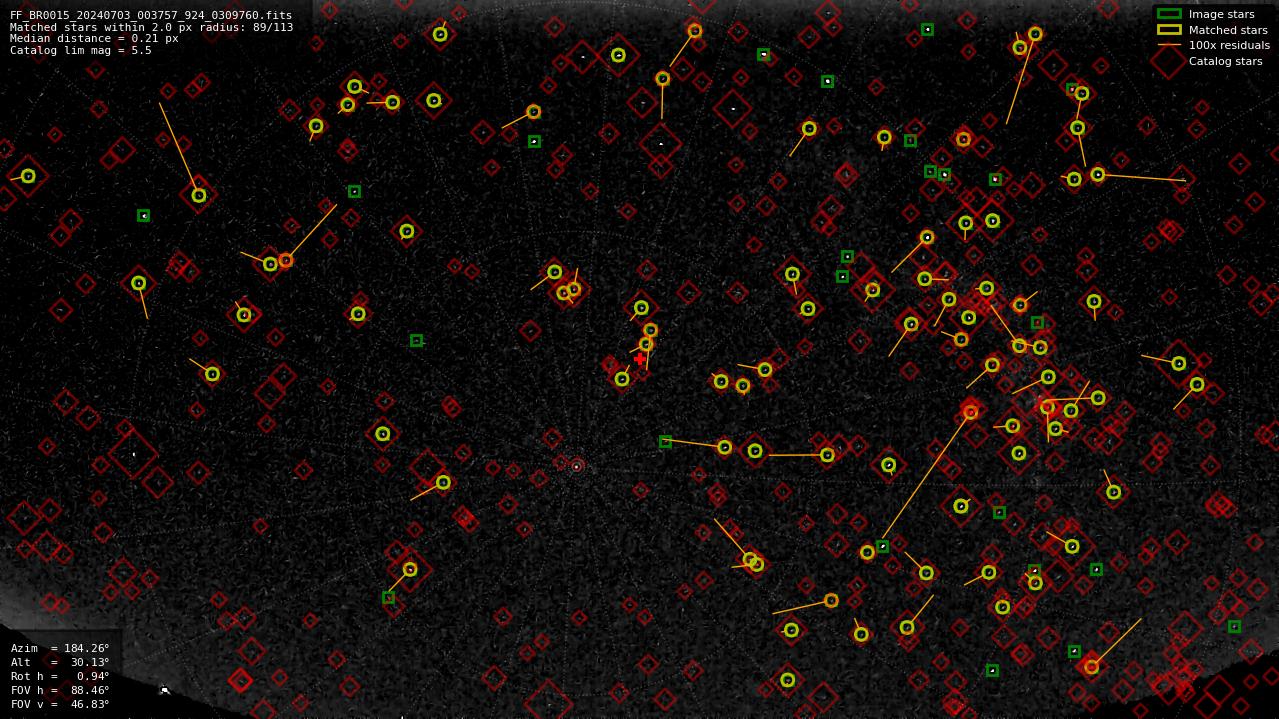Click the 'FOV v = 46.83°' readout
Viewport: 1279px width, 719px height.
60,704
